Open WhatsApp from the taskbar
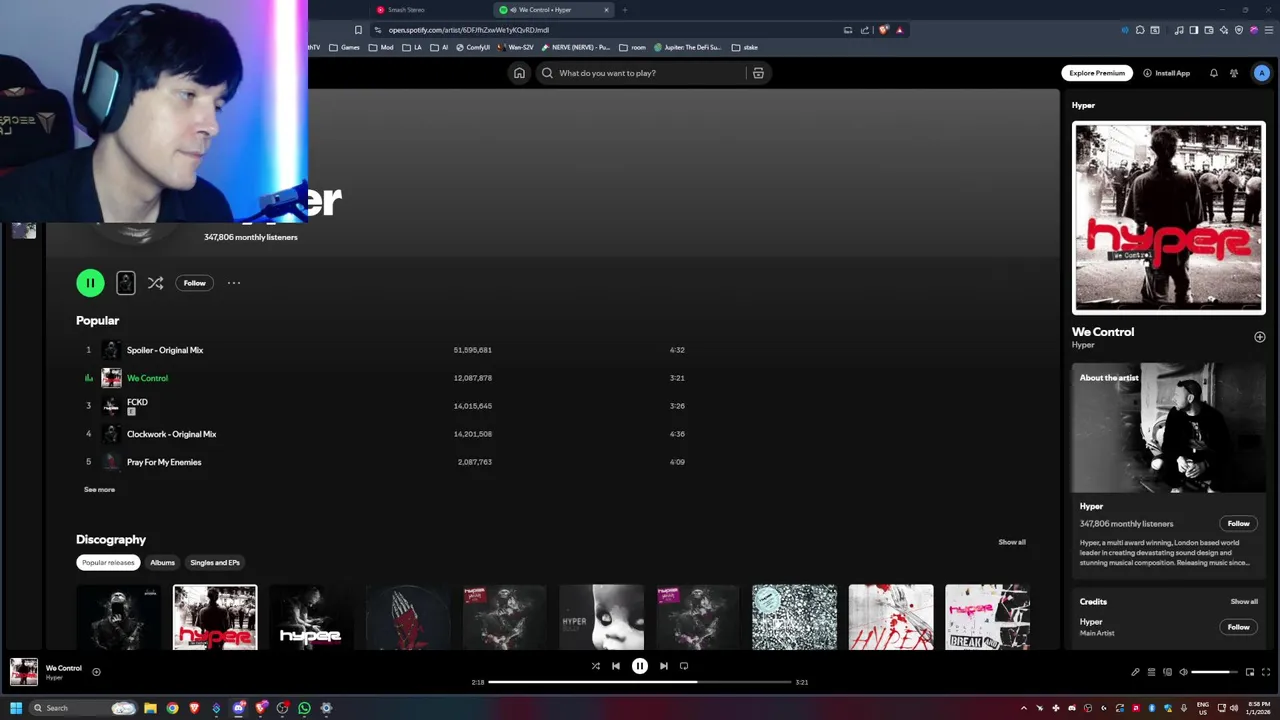This screenshot has height=720, width=1280. tap(304, 708)
